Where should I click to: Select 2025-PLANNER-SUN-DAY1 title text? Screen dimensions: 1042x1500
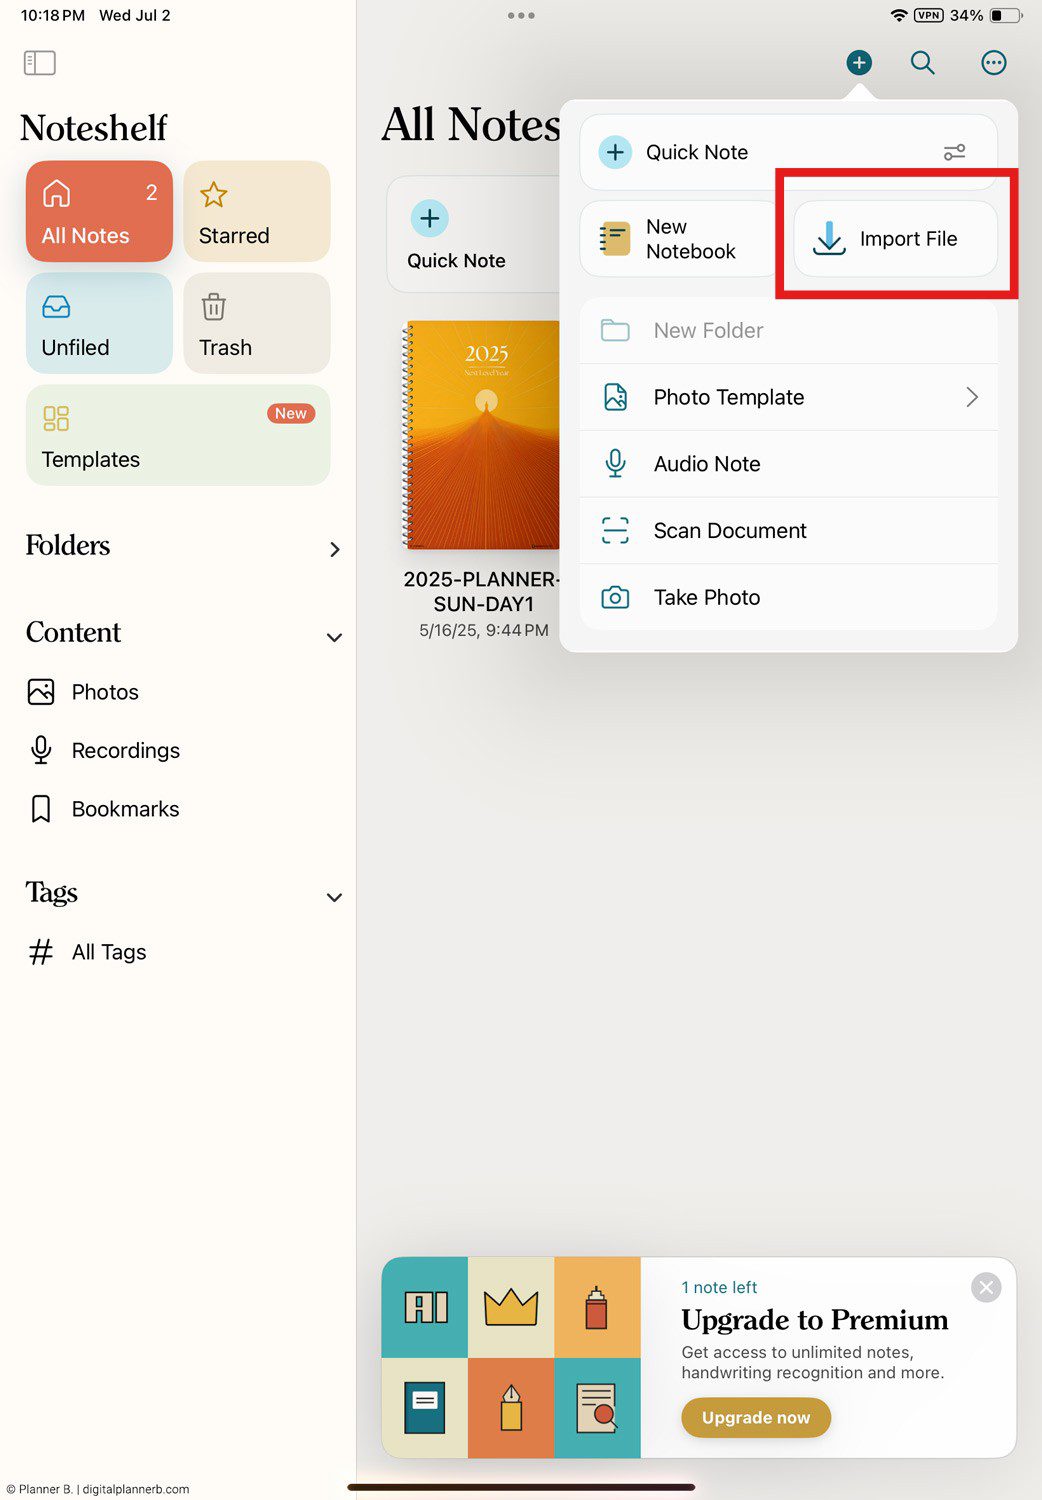482,591
